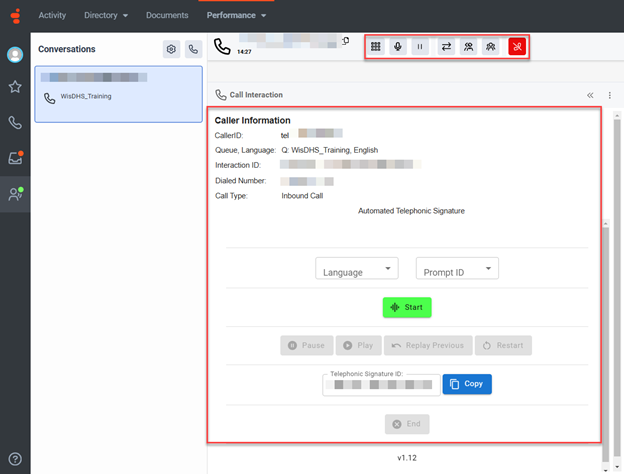
Task: Expand the Directory menu
Action: [x=106, y=16]
